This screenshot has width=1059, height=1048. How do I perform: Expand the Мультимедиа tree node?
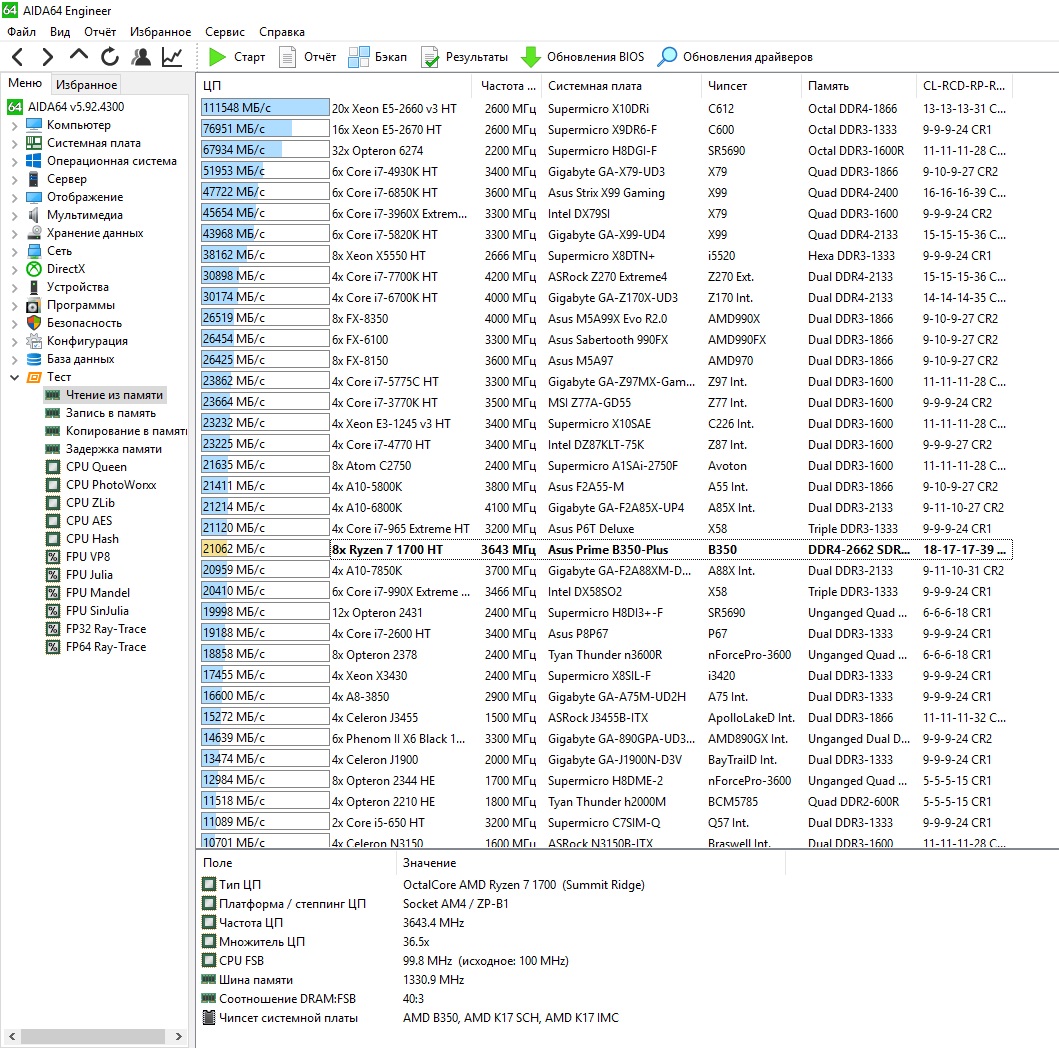coord(14,215)
